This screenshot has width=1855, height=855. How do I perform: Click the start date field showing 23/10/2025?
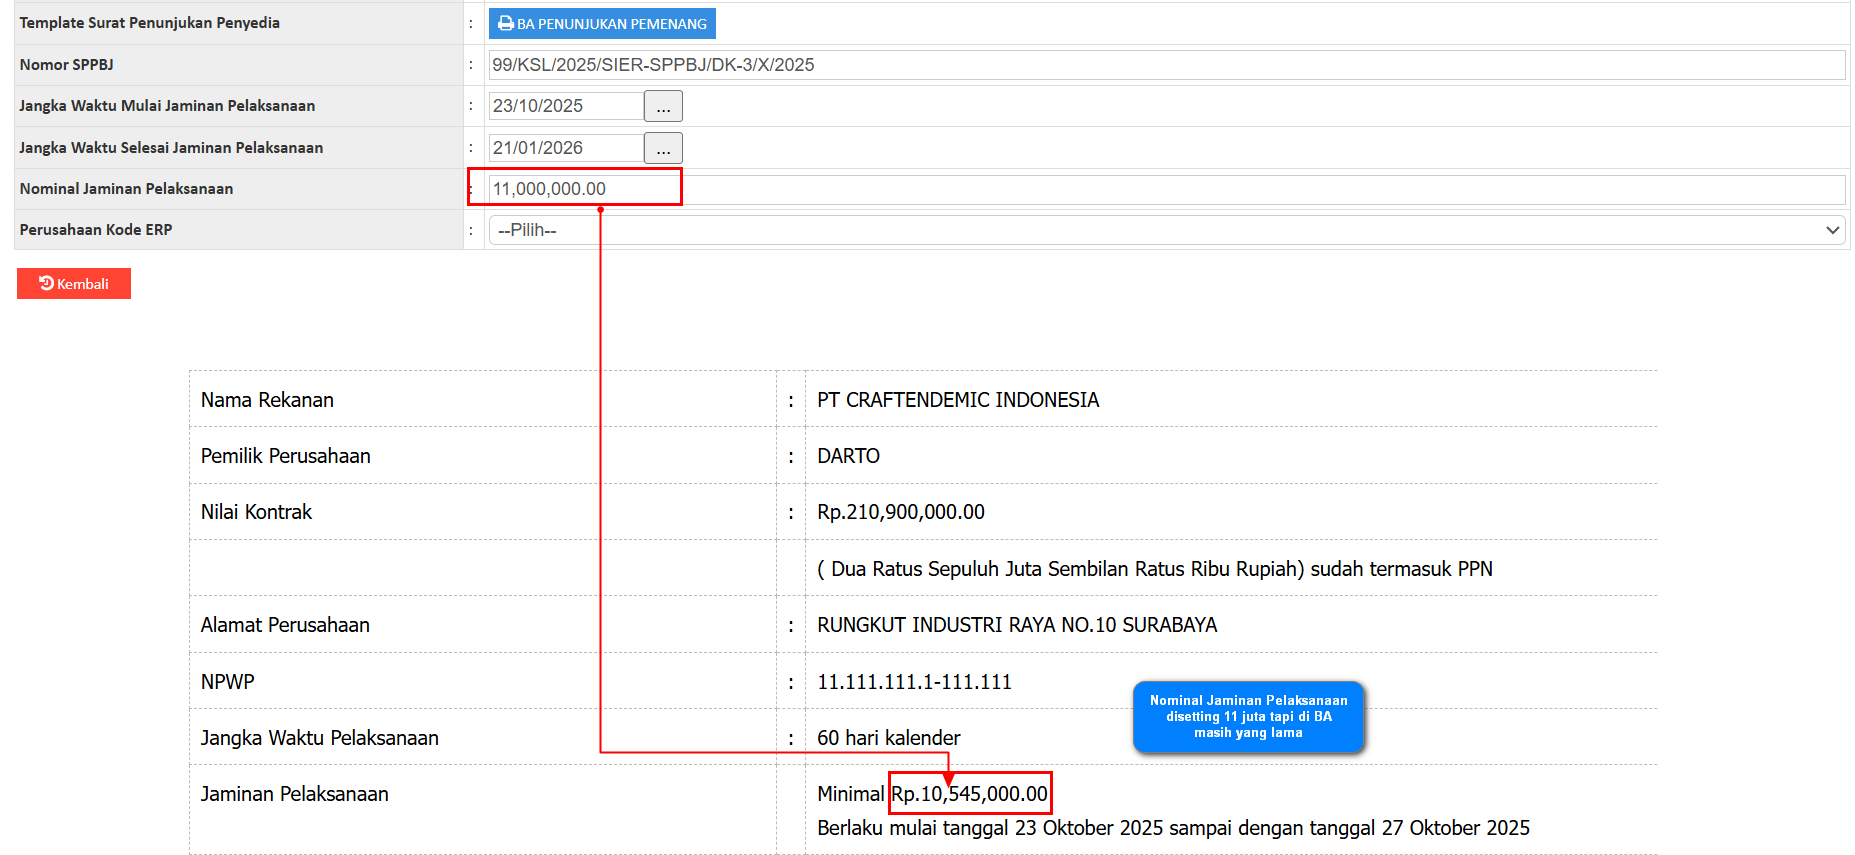click(565, 106)
